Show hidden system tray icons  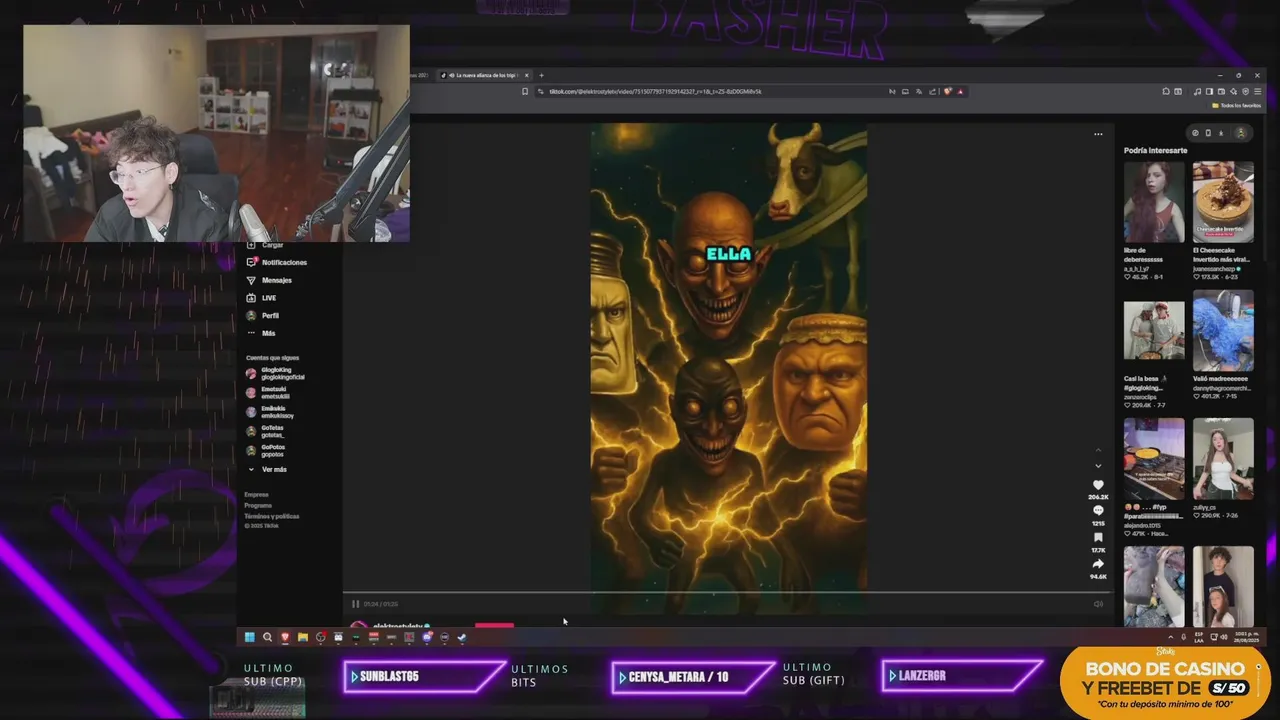(1171, 637)
